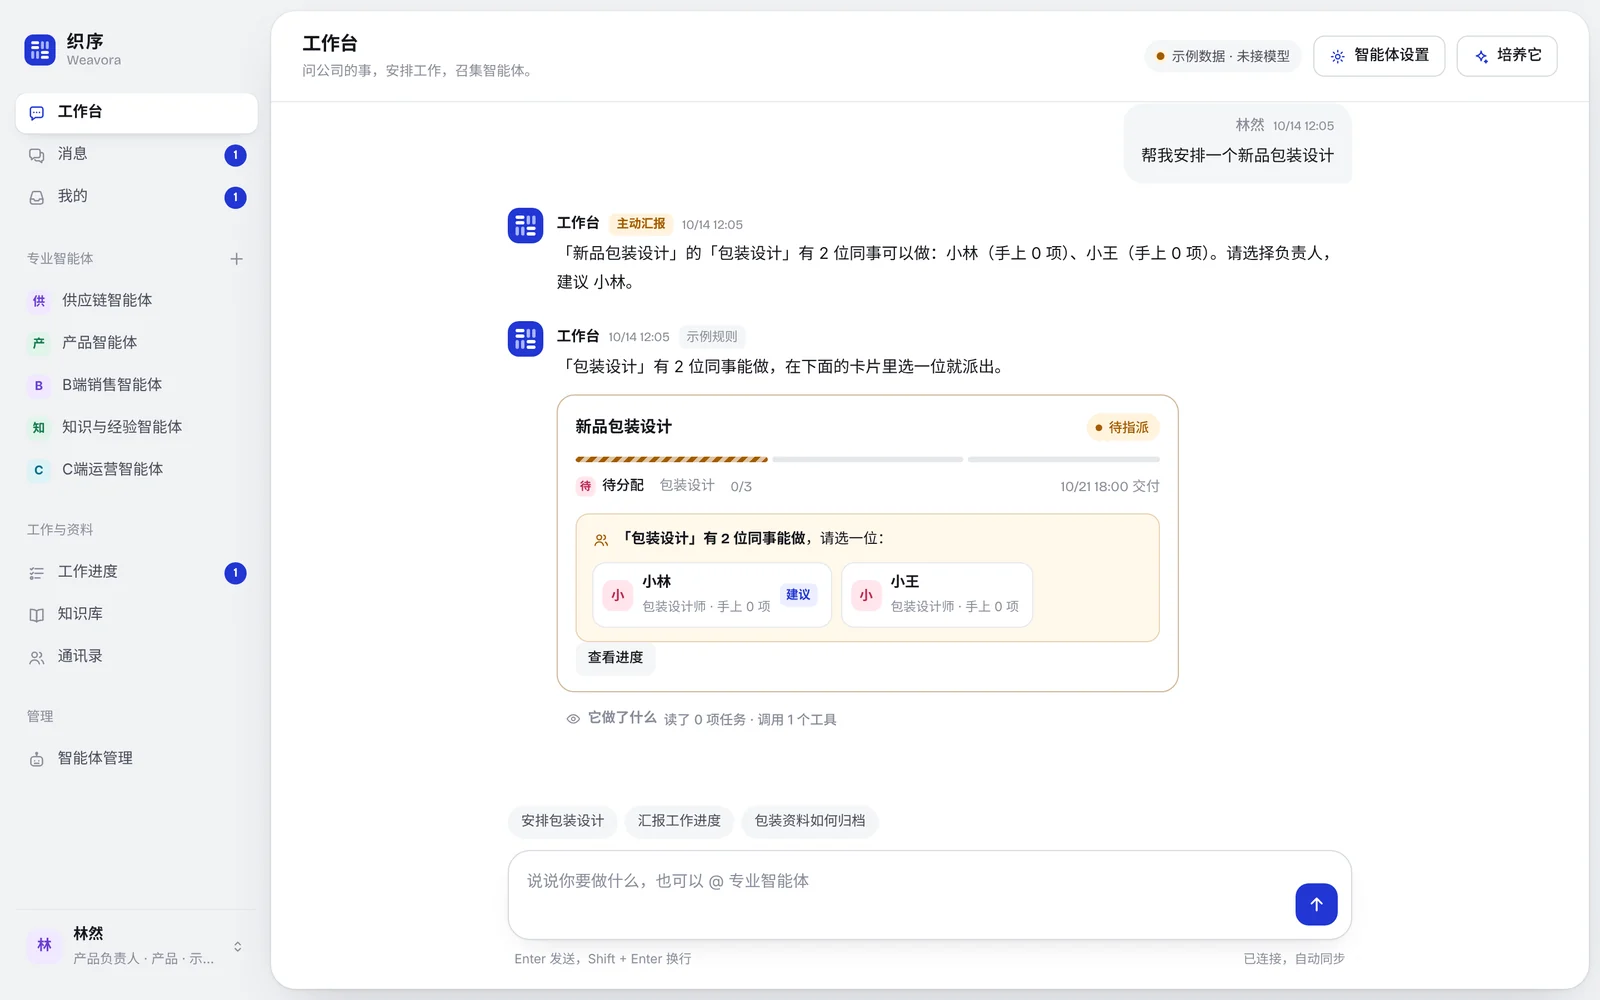The height and width of the screenshot is (1000, 1600).
Task: Open 智能体设置 button
Action: 1379,56
